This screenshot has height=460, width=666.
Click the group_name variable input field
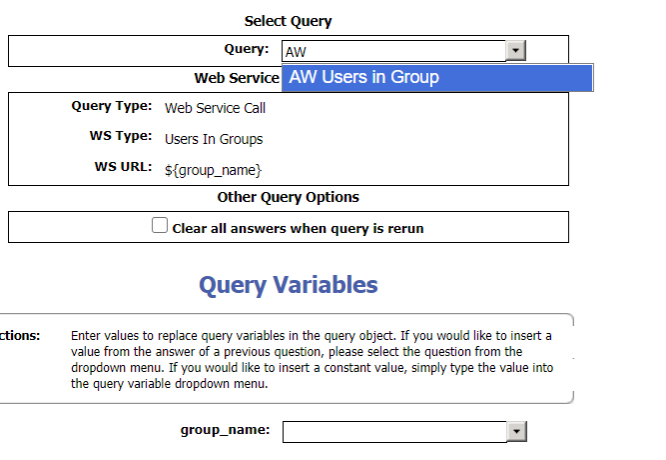click(x=394, y=431)
